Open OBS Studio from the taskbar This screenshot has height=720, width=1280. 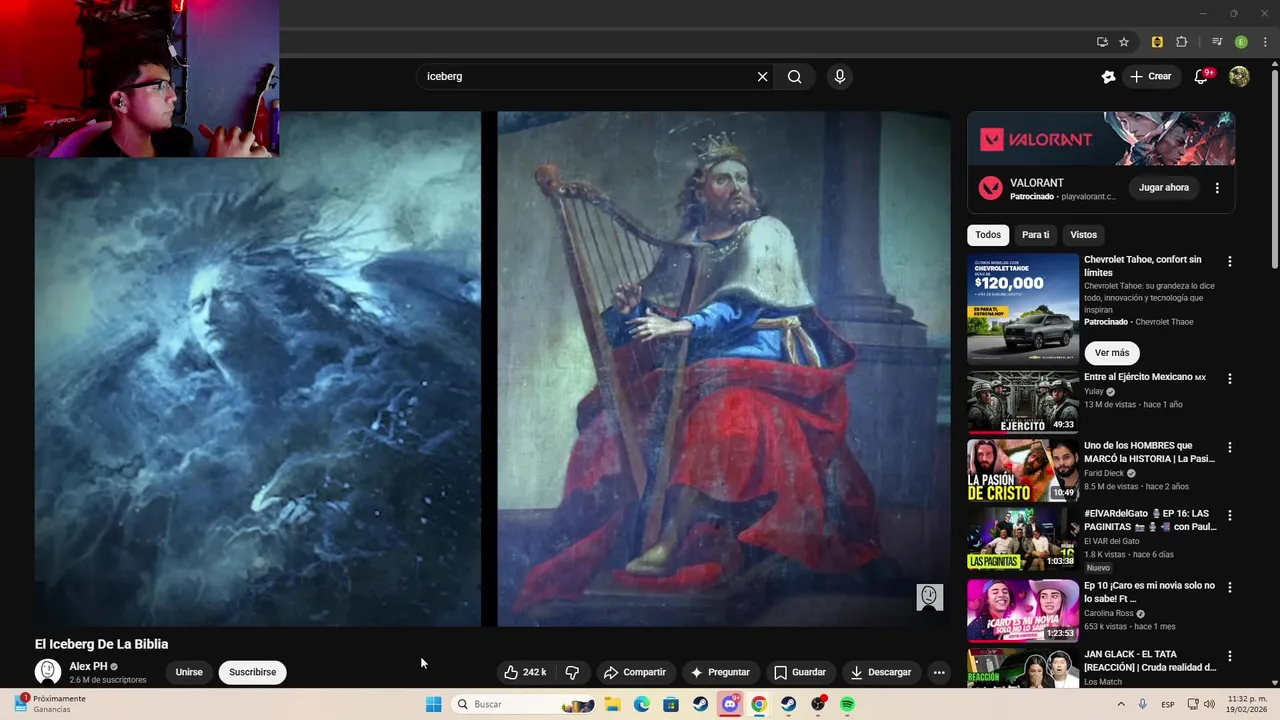coord(818,704)
